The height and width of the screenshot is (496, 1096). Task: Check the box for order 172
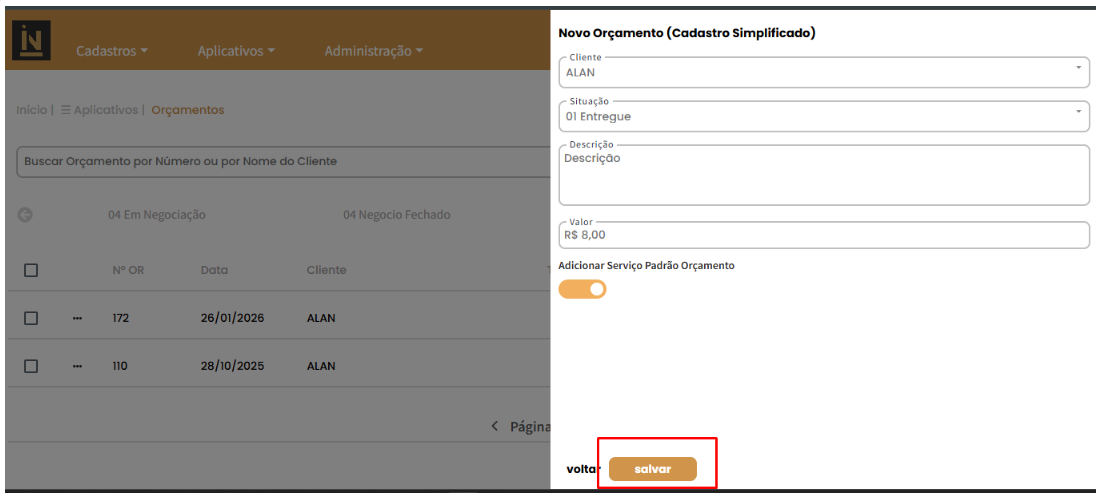point(31,318)
